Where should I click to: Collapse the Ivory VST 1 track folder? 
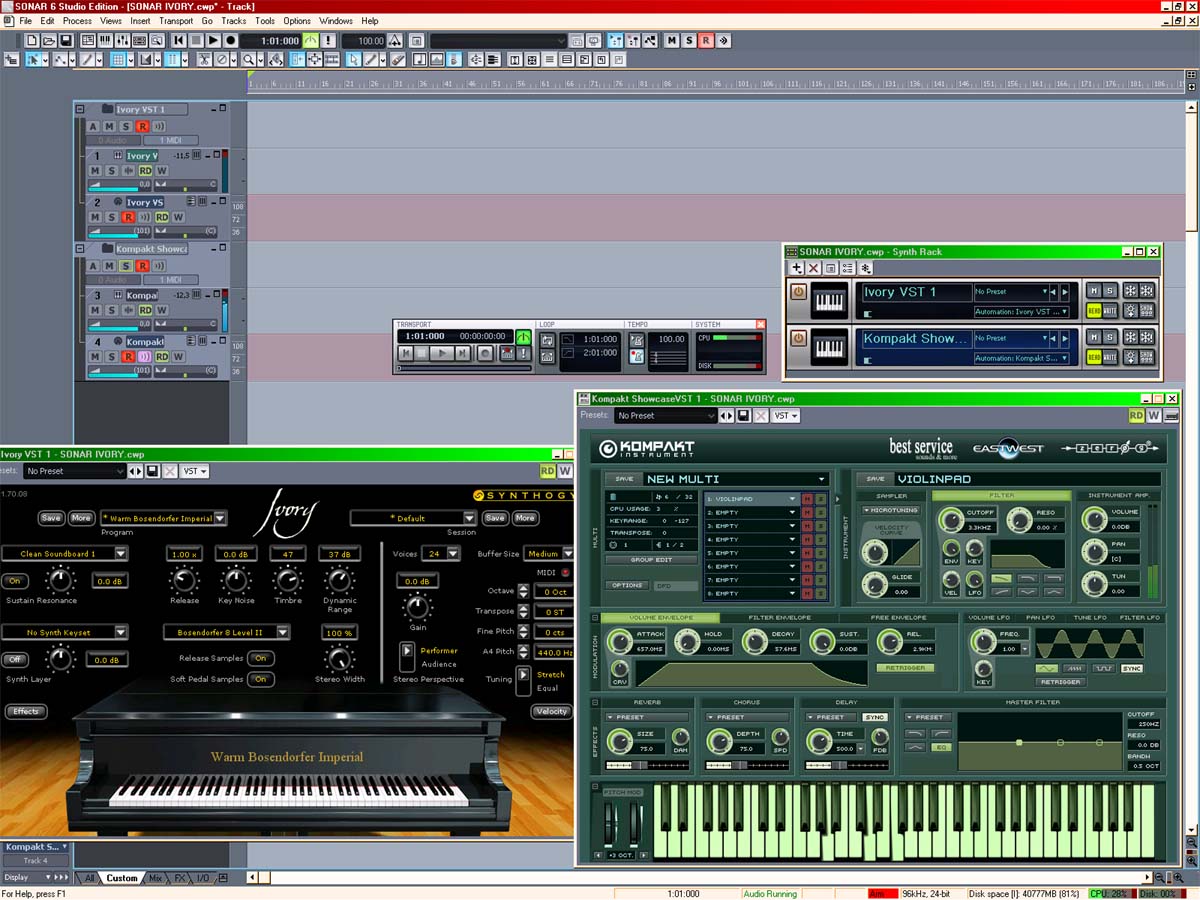coord(80,109)
